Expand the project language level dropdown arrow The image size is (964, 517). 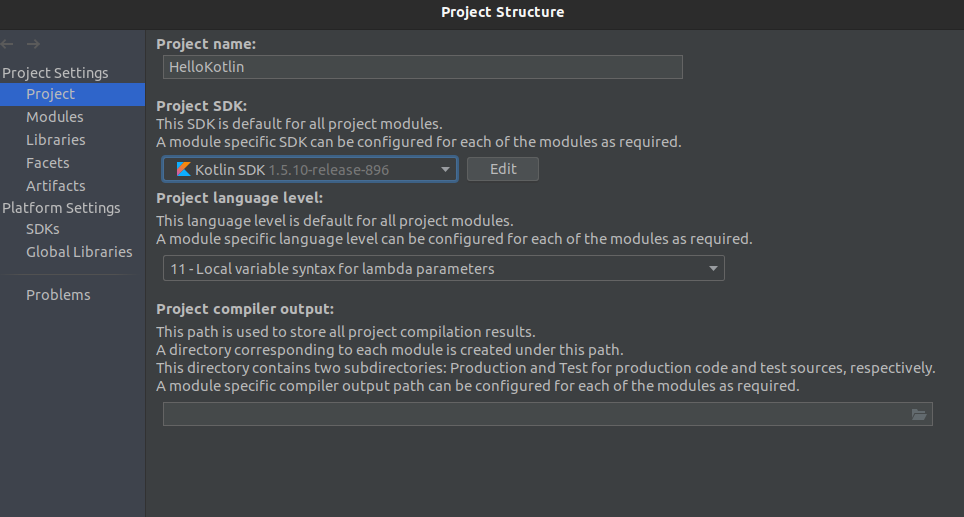click(x=713, y=269)
